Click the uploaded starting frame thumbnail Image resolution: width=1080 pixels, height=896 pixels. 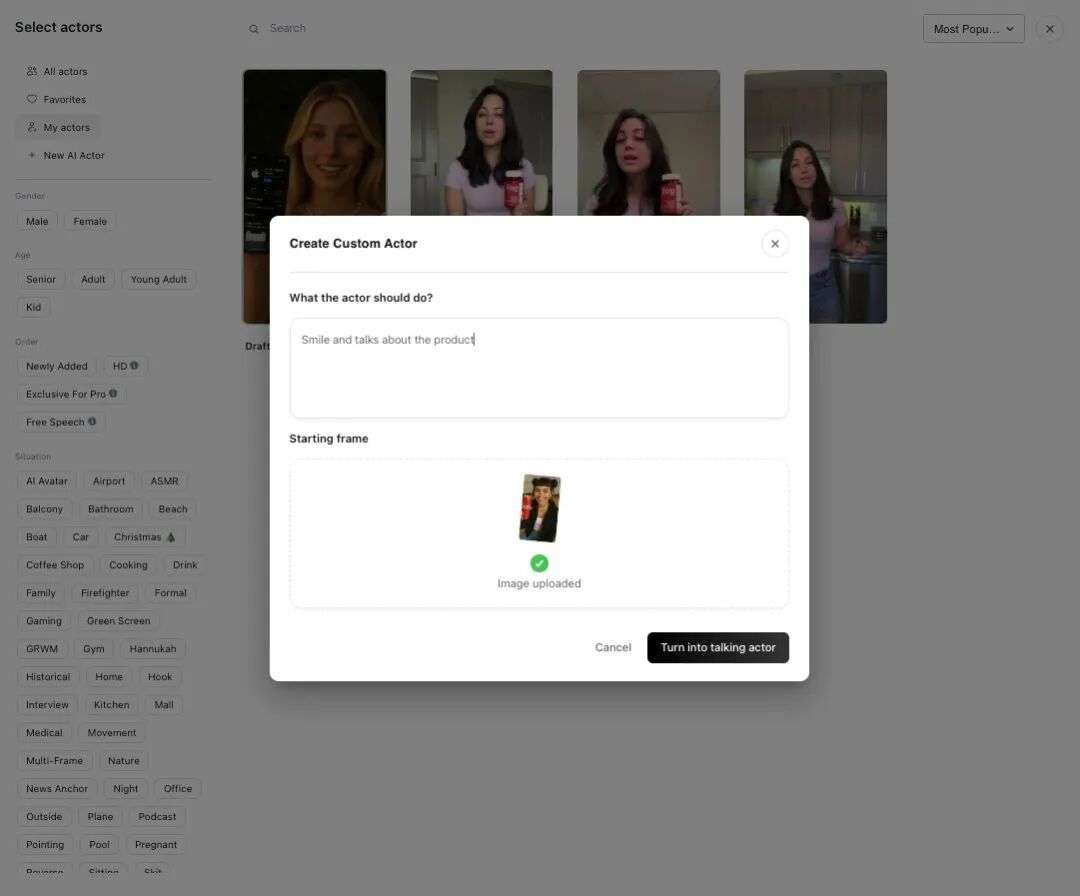(539, 508)
